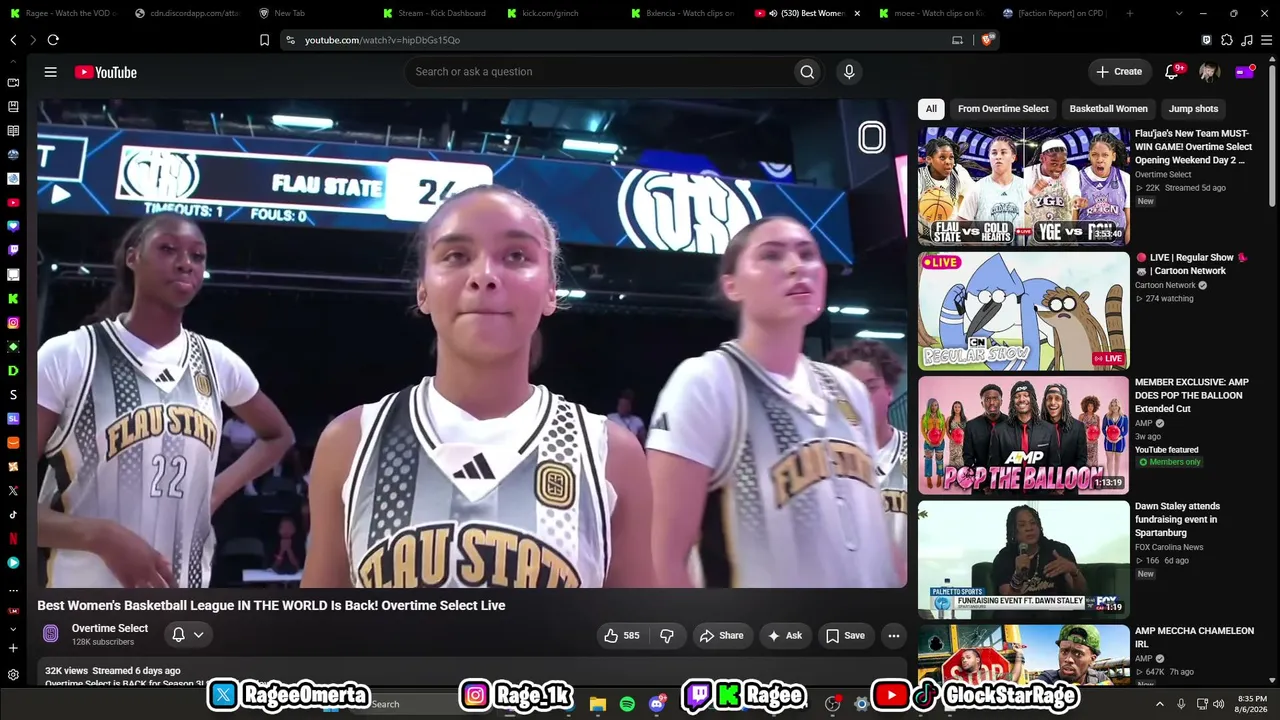Open the Dawn Staley fundraising video thumbnail
Image resolution: width=1280 pixels, height=720 pixels.
pyautogui.click(x=1024, y=559)
